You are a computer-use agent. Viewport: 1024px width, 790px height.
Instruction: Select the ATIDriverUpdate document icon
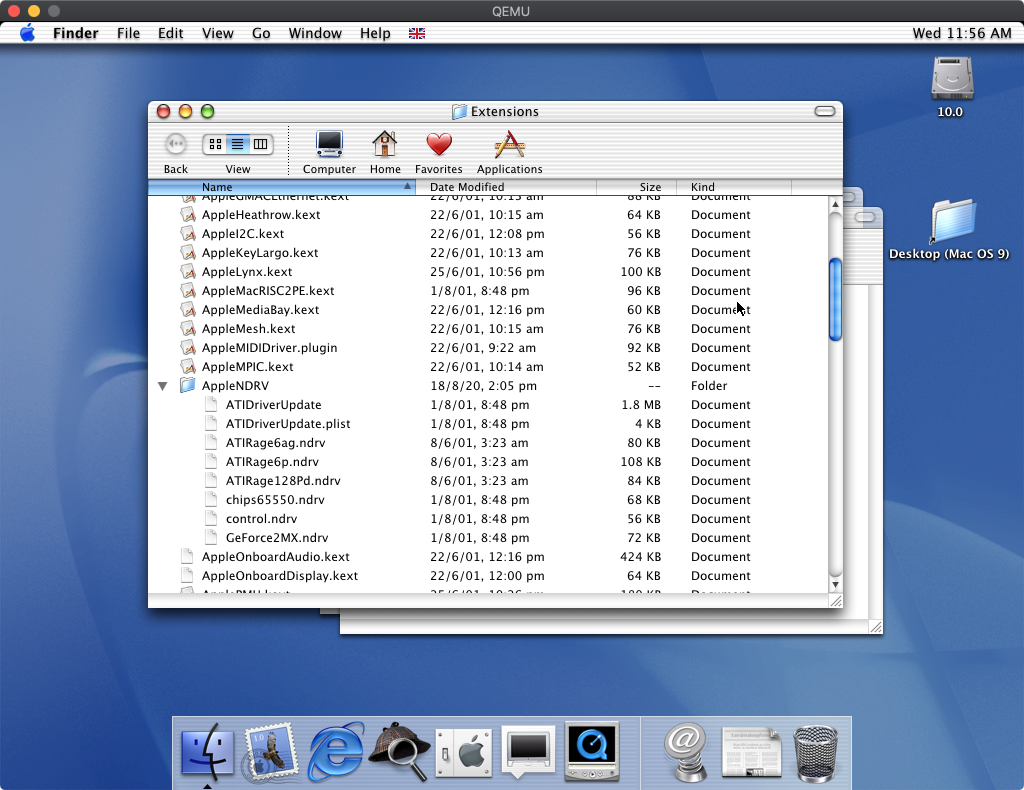pyautogui.click(x=211, y=404)
